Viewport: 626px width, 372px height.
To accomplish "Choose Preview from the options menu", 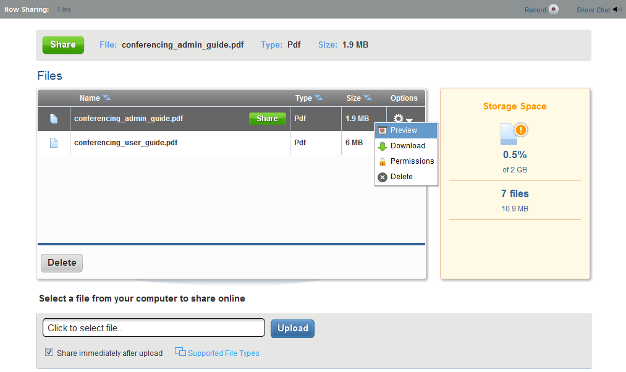I will tap(406, 131).
